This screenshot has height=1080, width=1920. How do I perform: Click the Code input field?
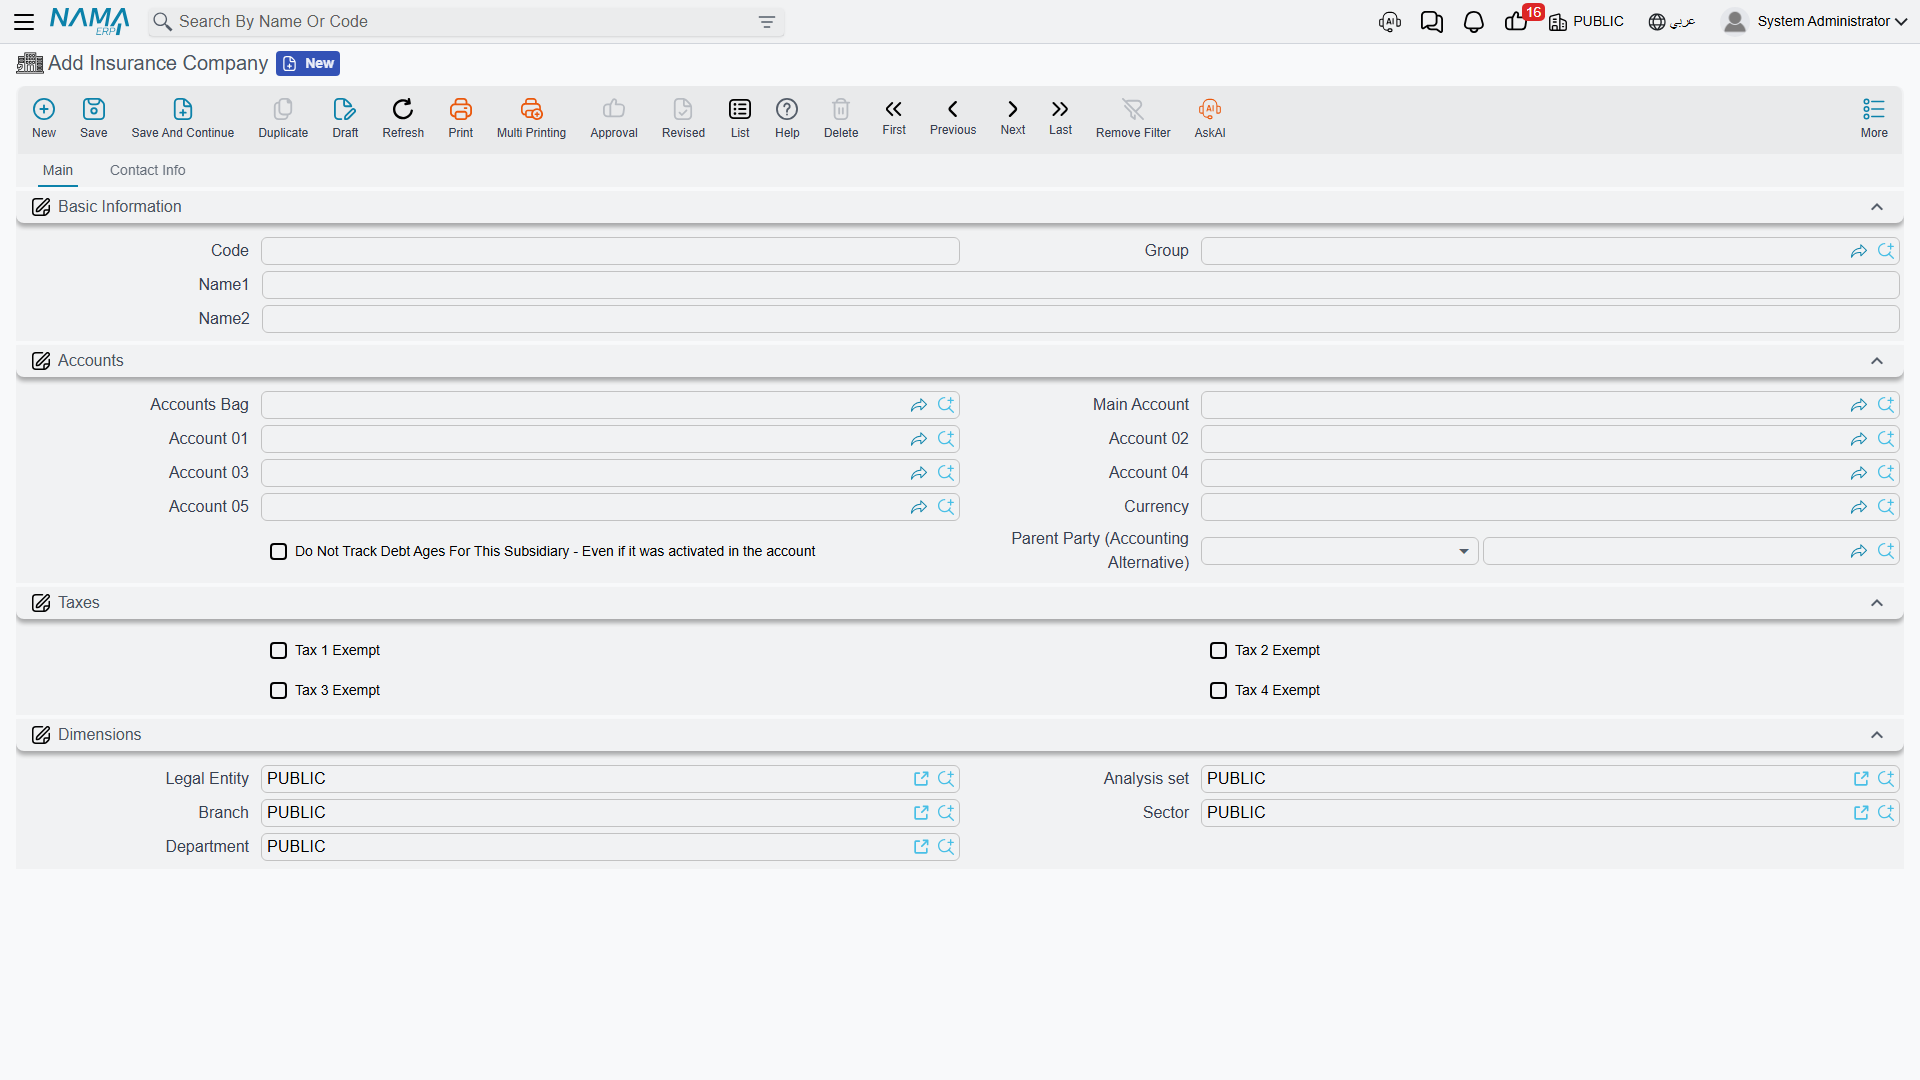610,251
